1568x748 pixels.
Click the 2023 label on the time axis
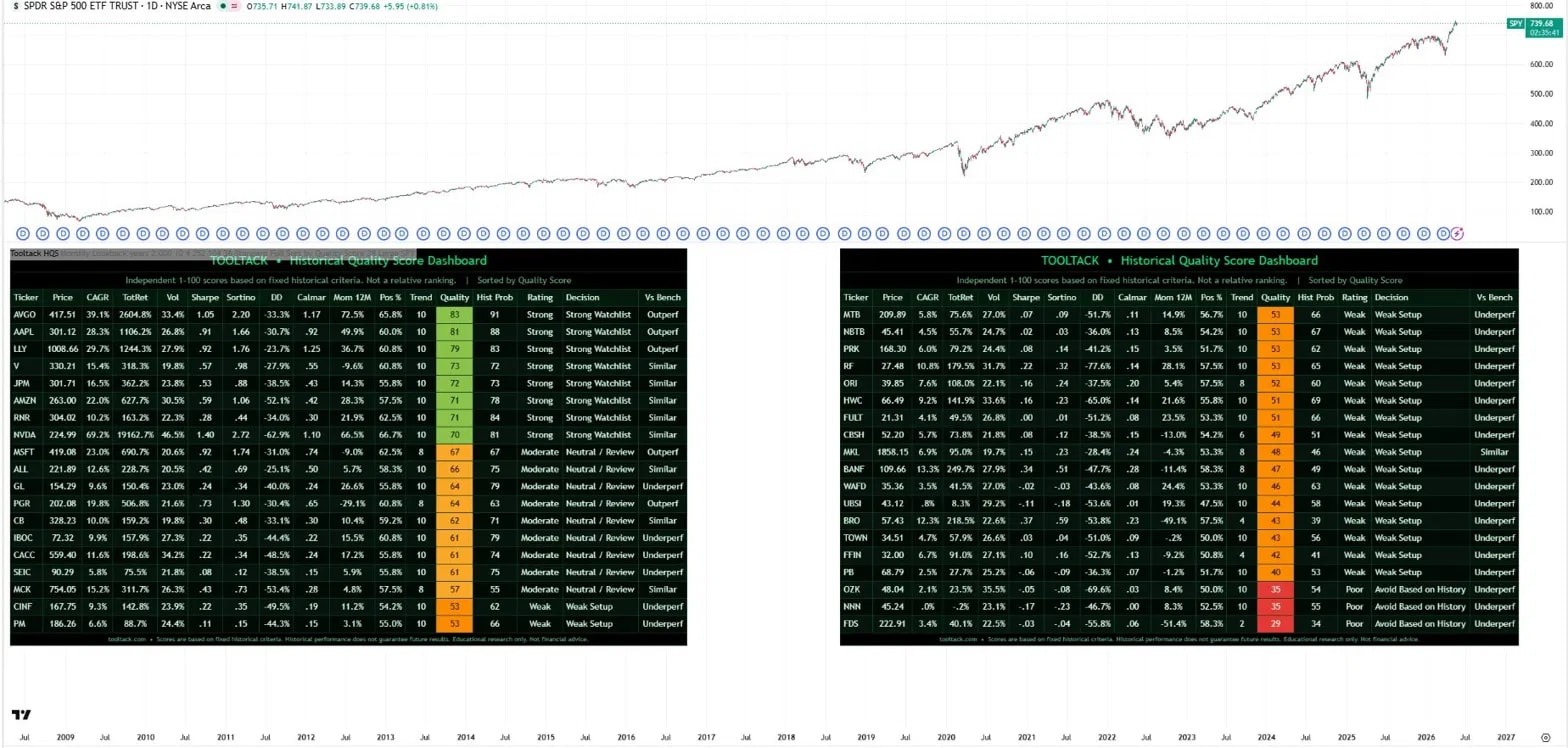pos(1186,737)
